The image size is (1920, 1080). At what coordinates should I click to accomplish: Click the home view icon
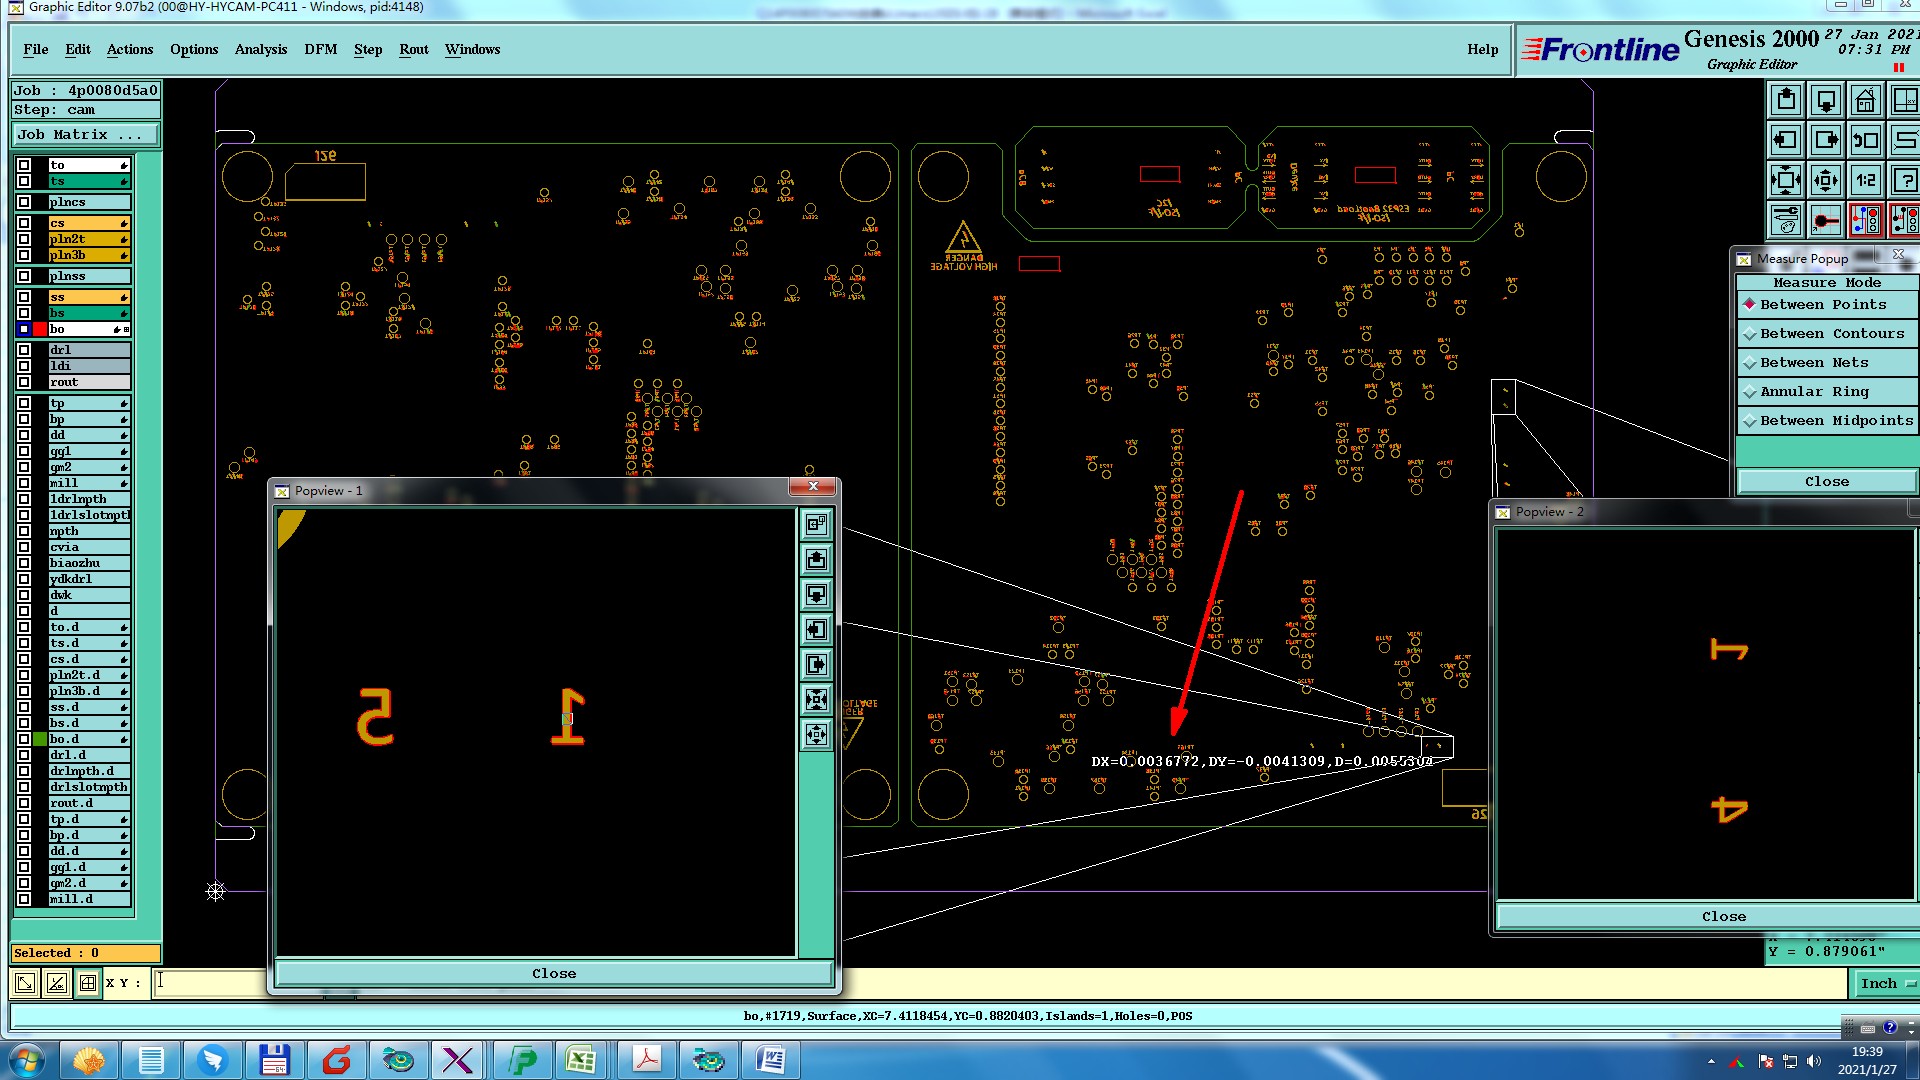[1865, 101]
